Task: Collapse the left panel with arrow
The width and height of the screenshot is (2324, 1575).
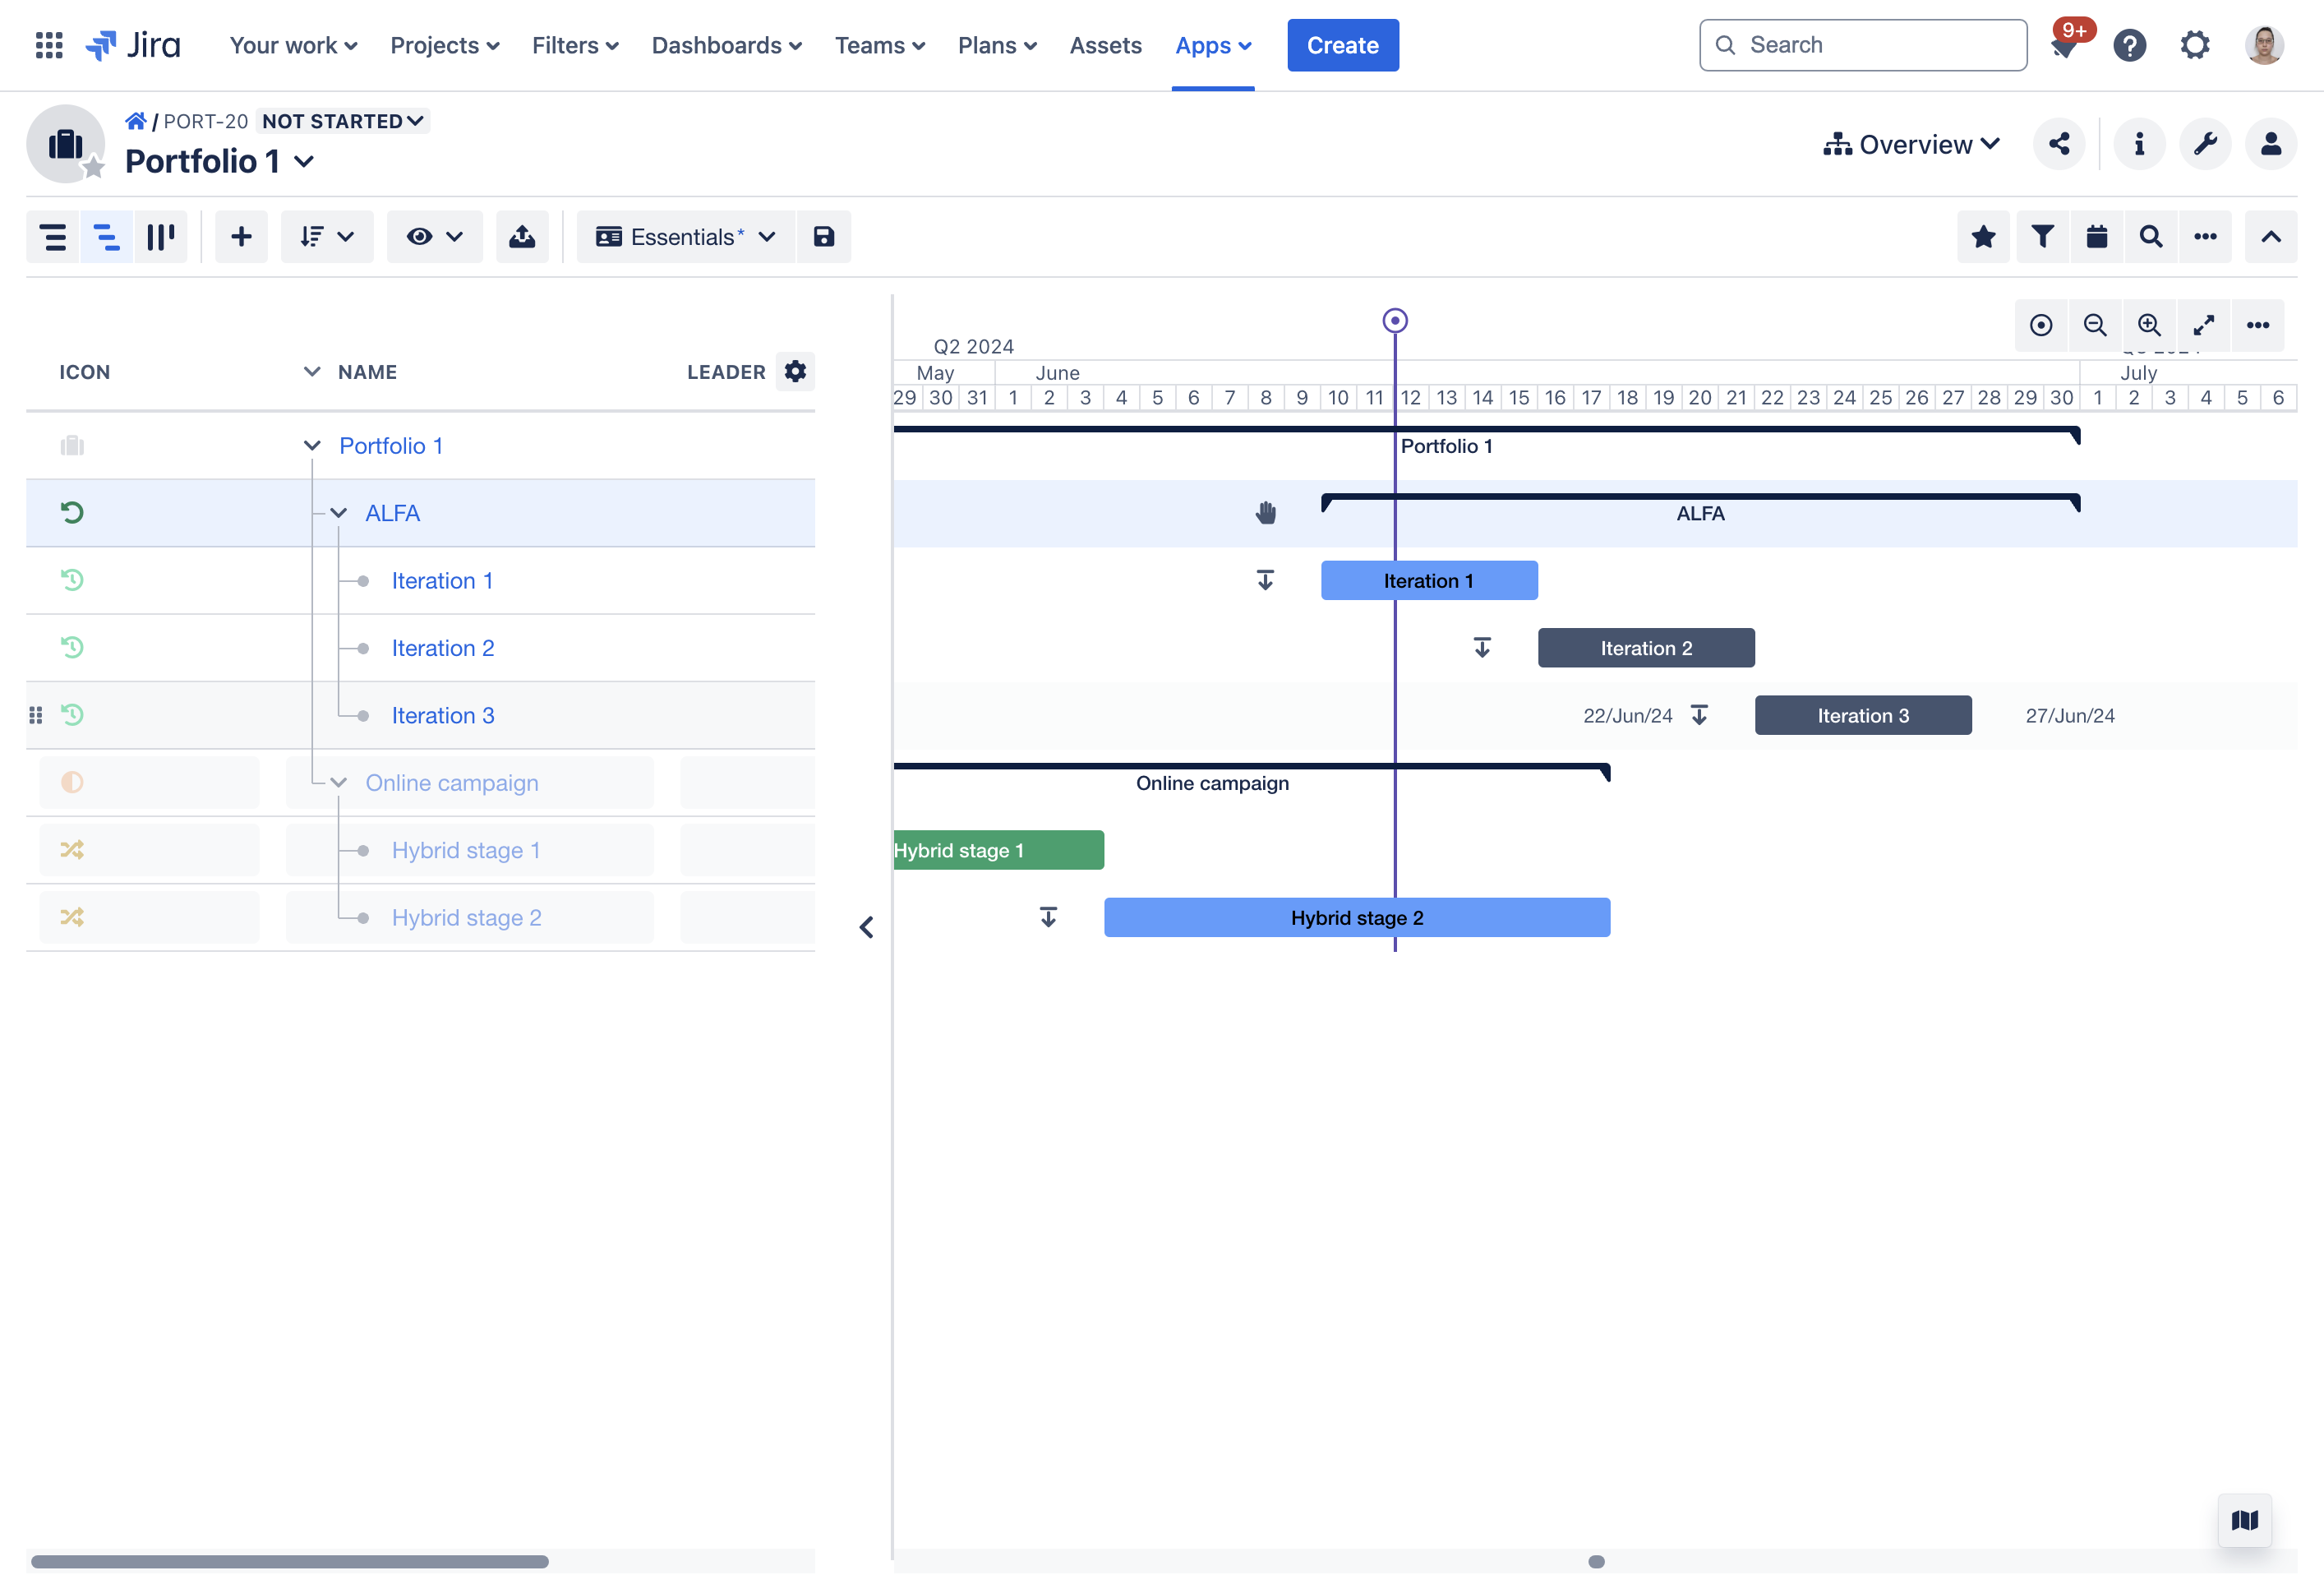Action: (866, 928)
